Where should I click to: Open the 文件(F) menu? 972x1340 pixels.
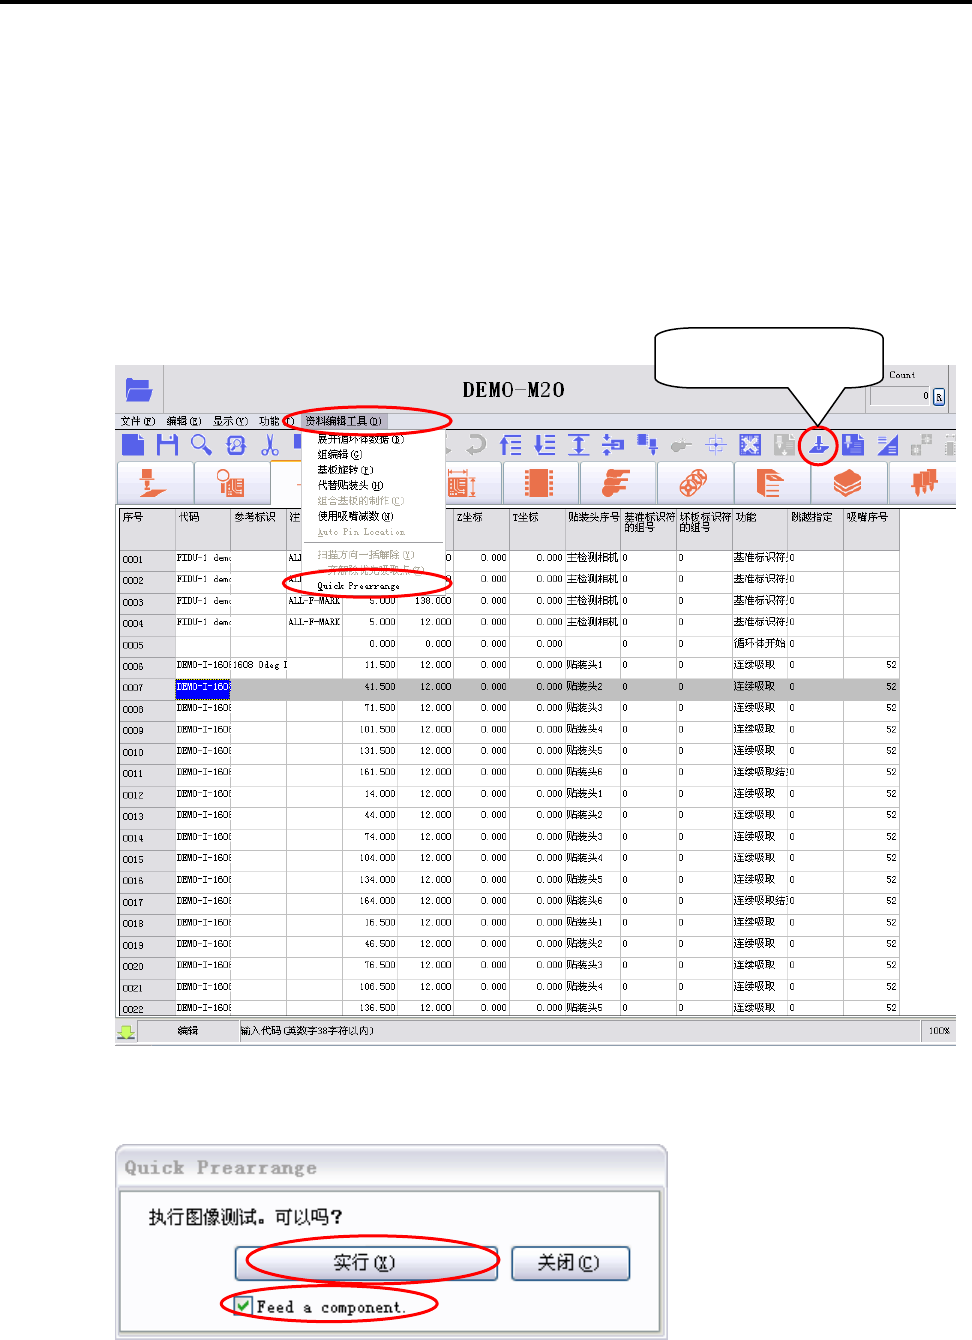pyautogui.click(x=138, y=421)
